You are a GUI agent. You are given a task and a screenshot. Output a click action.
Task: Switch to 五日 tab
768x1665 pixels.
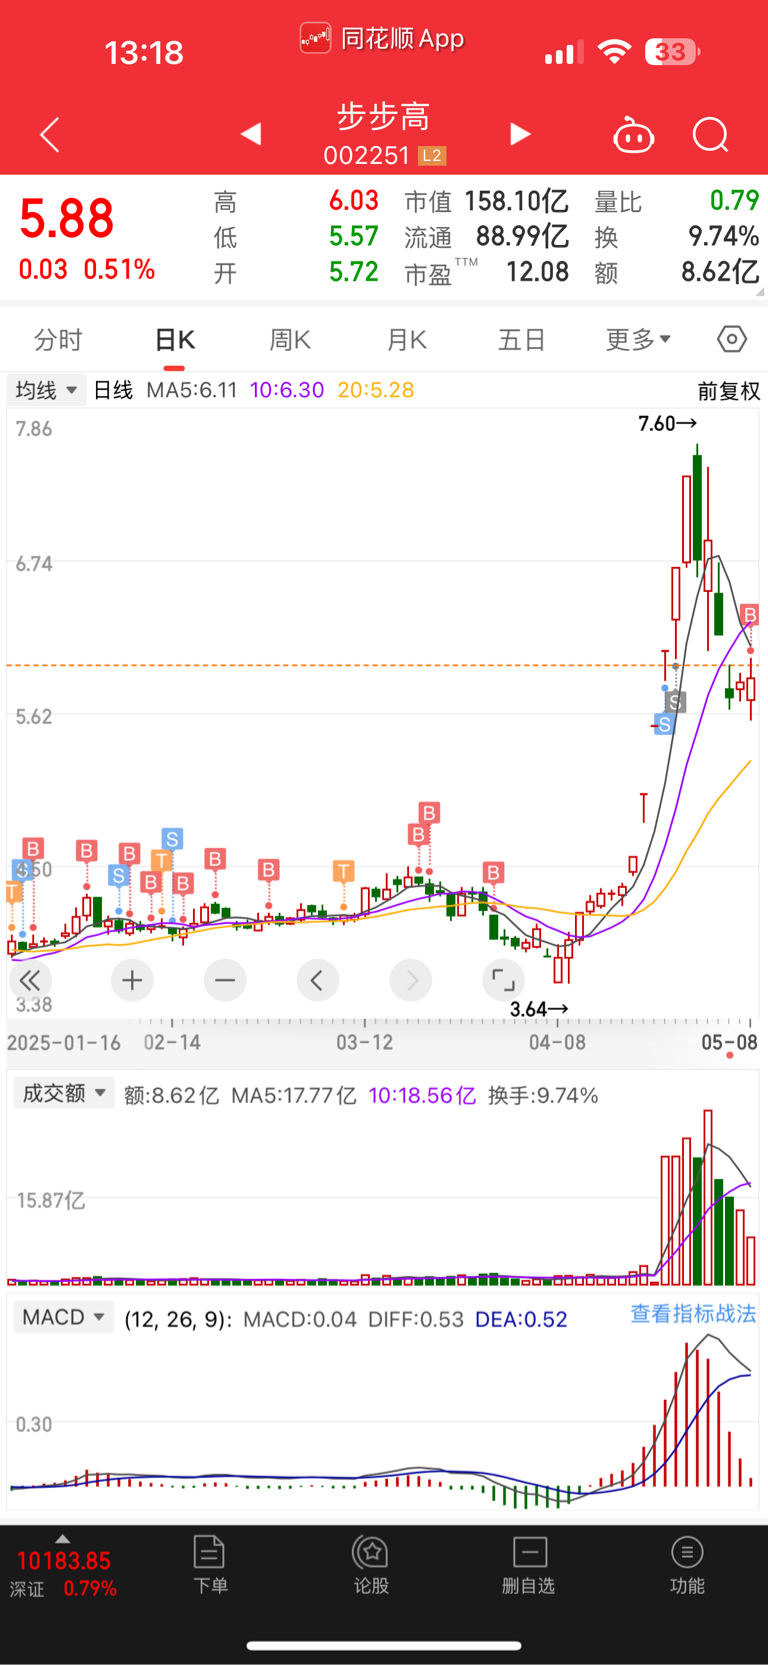tap(522, 340)
